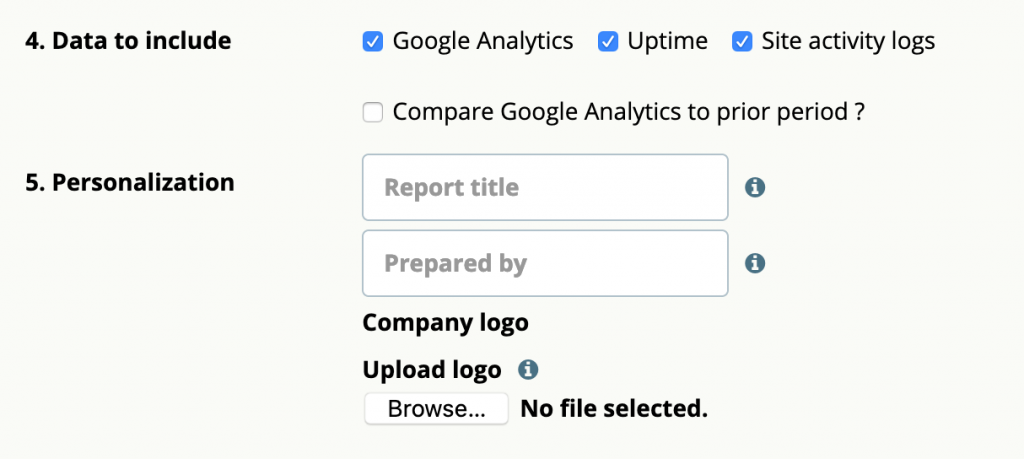The height and width of the screenshot is (459, 1024).
Task: Select the 'Uptime' label text
Action: (x=667, y=42)
